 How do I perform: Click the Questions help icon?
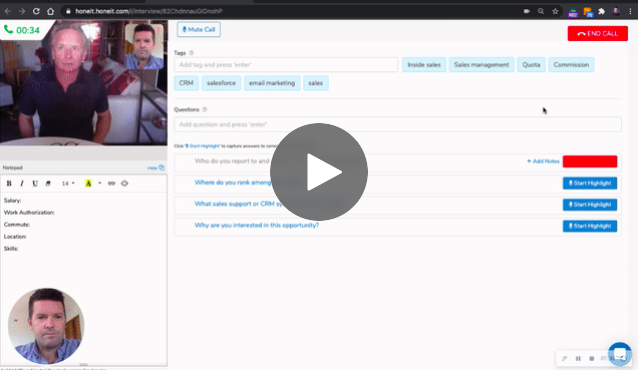pyautogui.click(x=205, y=109)
